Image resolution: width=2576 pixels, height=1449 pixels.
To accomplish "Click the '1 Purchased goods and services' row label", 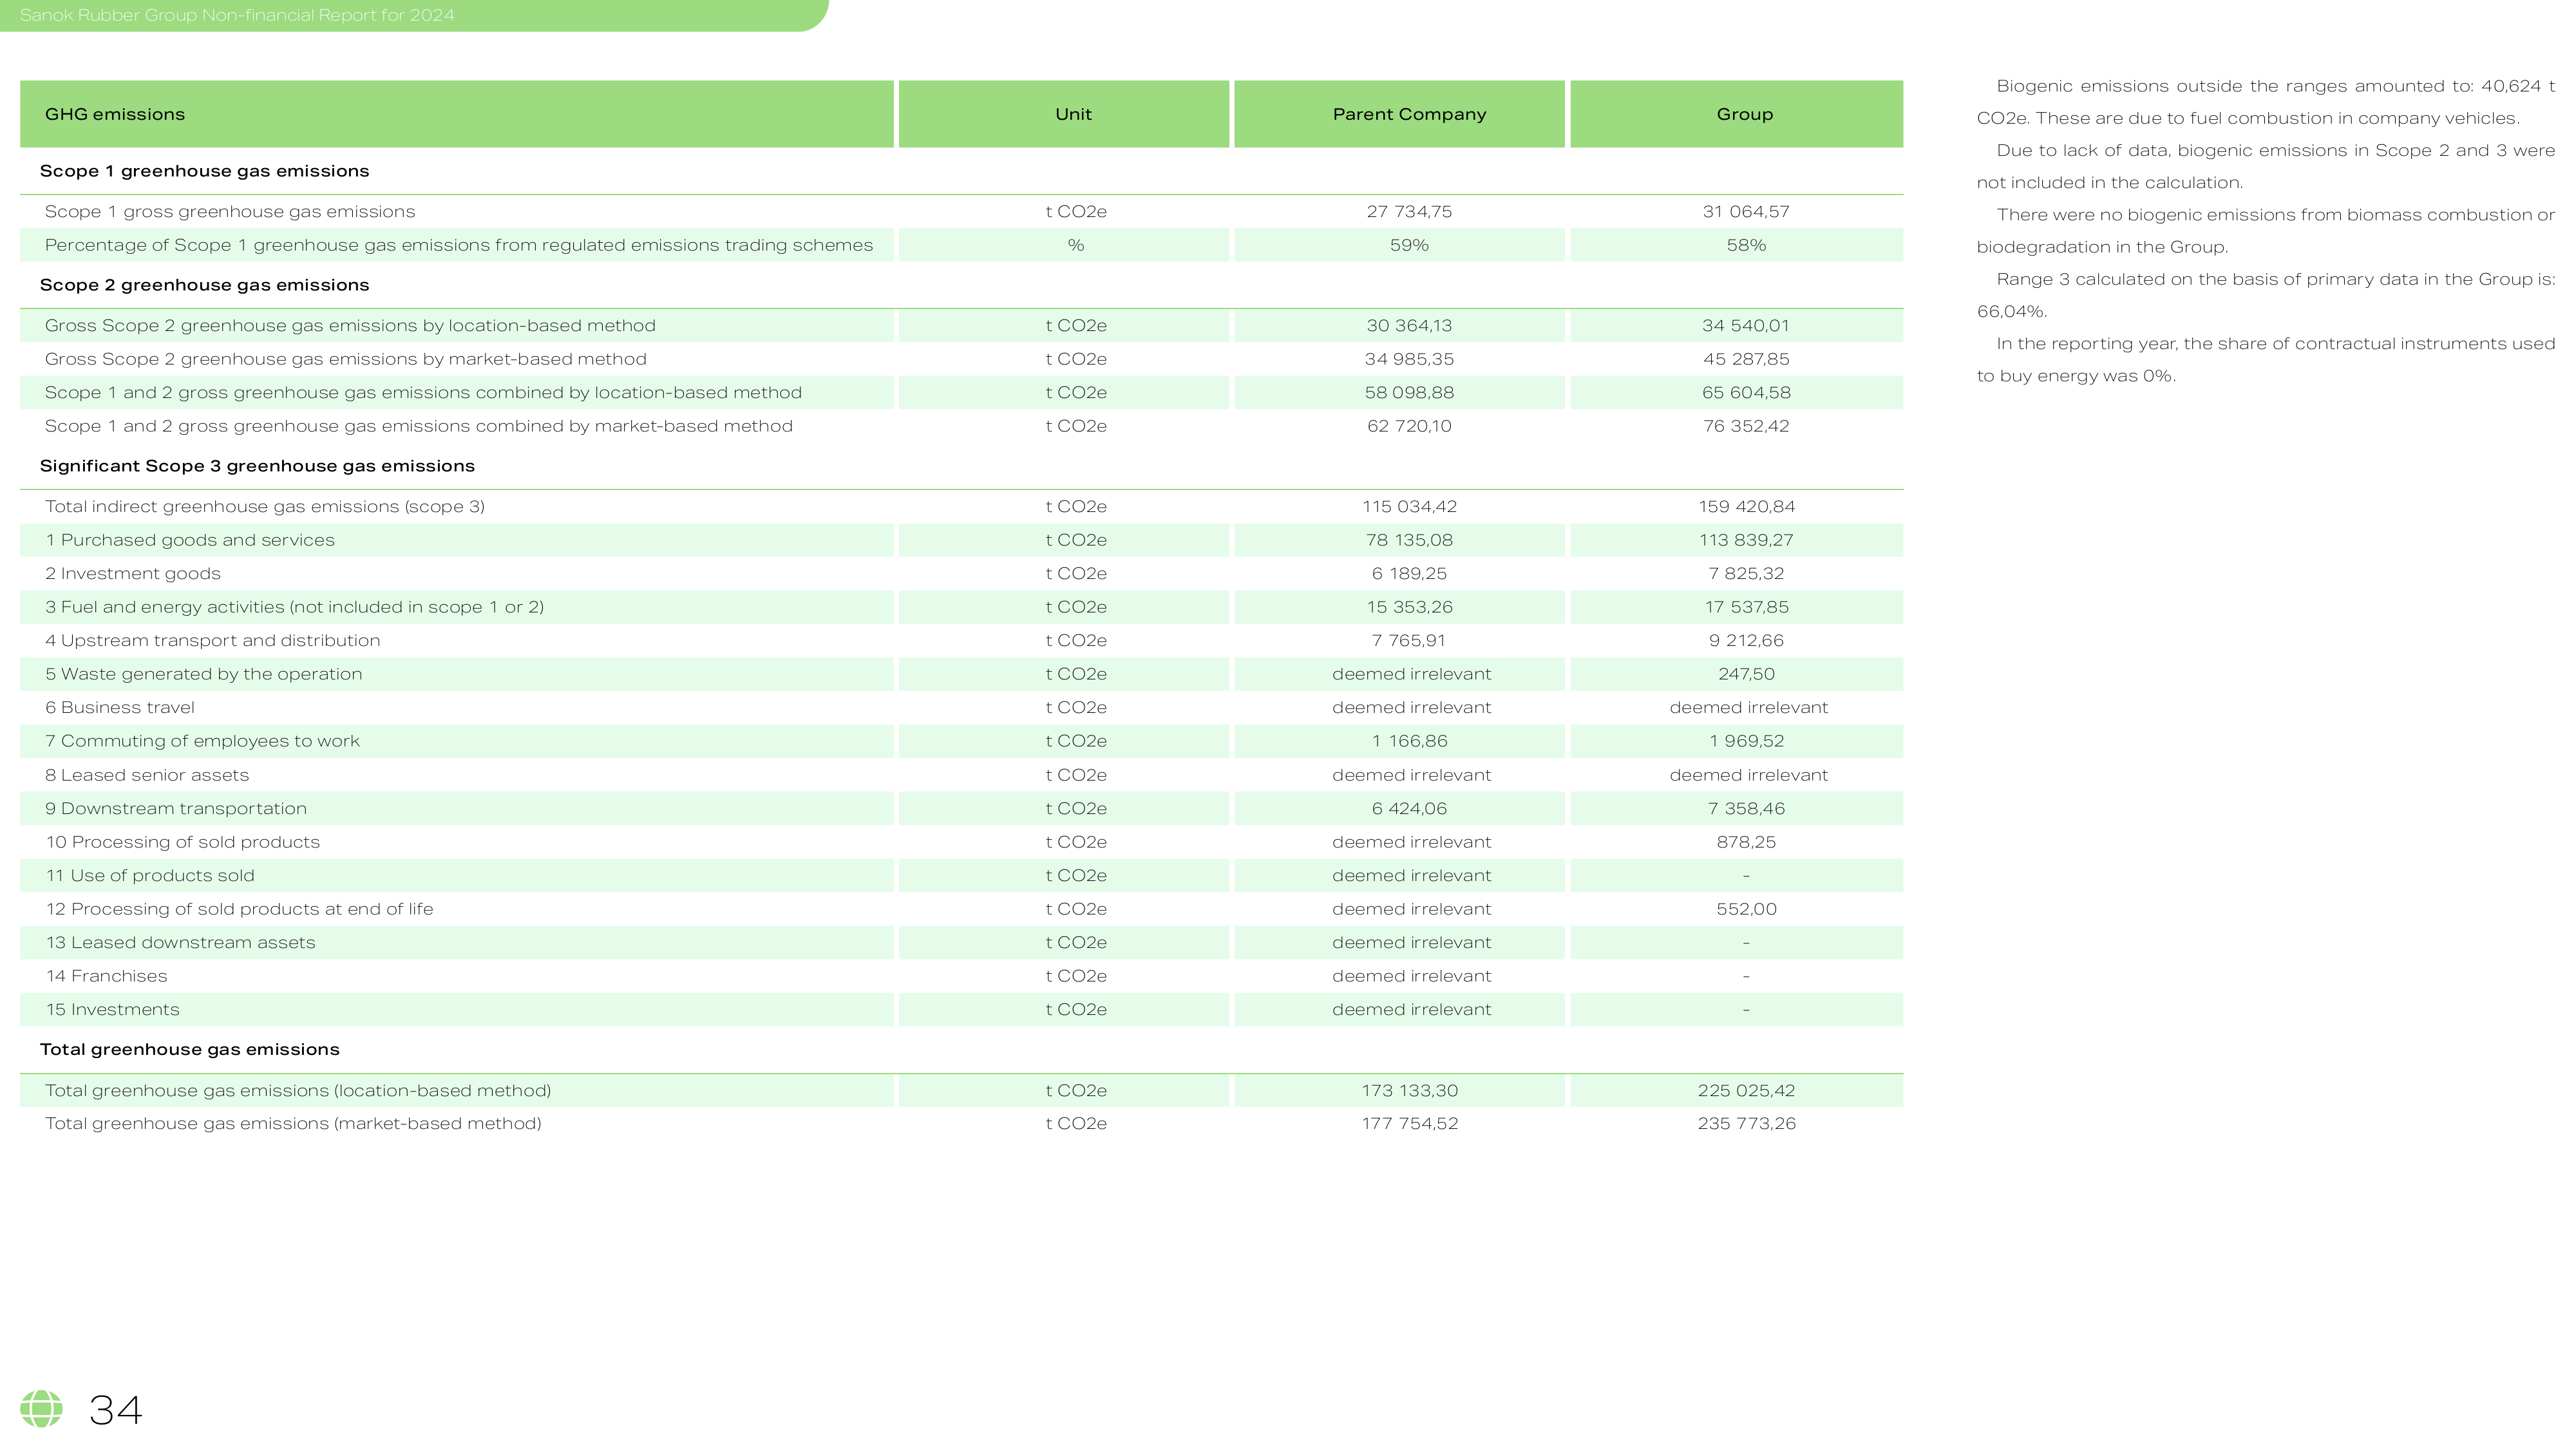I will [190, 540].
